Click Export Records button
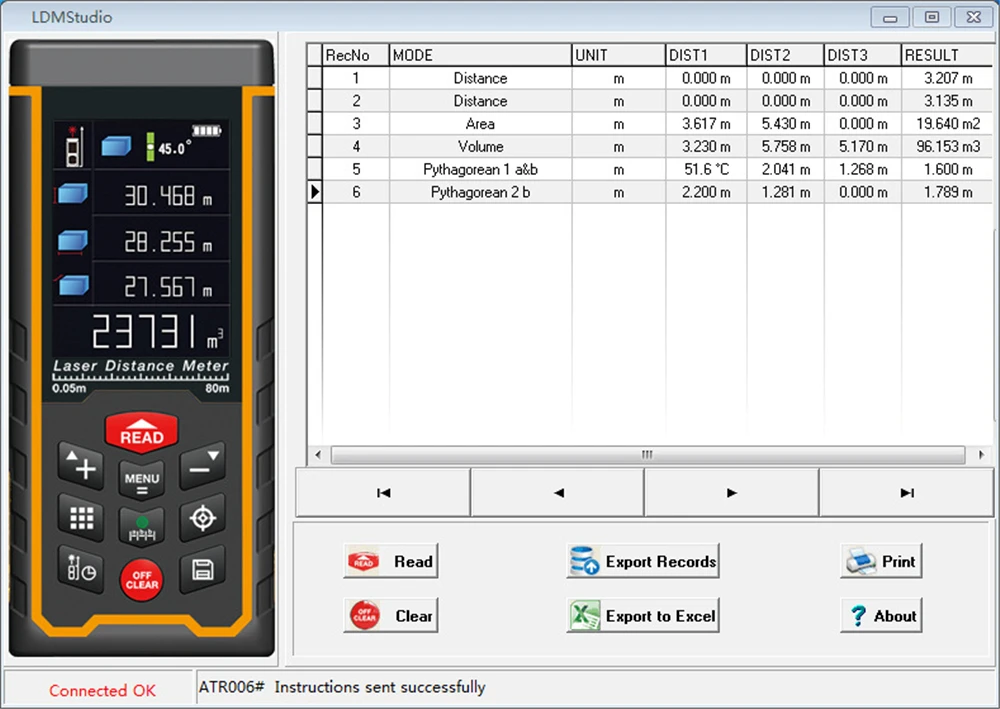 [642, 561]
